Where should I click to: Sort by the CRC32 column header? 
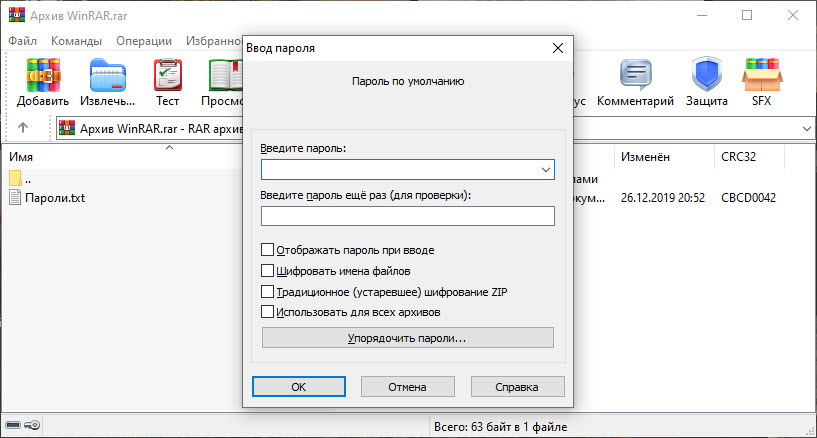(x=738, y=157)
